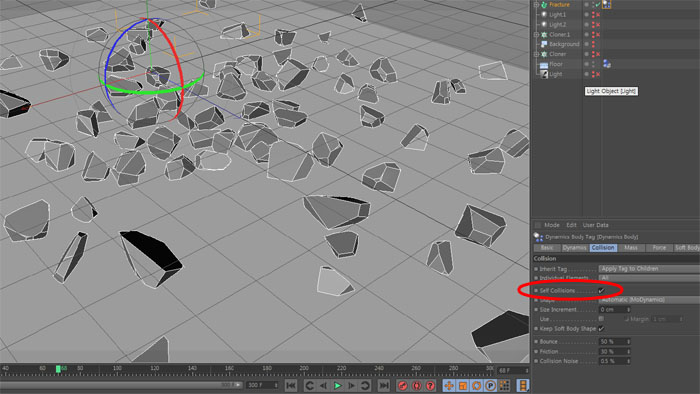The image size is (700, 394).
Task: Toggle parameter keyframe recording P icon
Action: point(490,385)
